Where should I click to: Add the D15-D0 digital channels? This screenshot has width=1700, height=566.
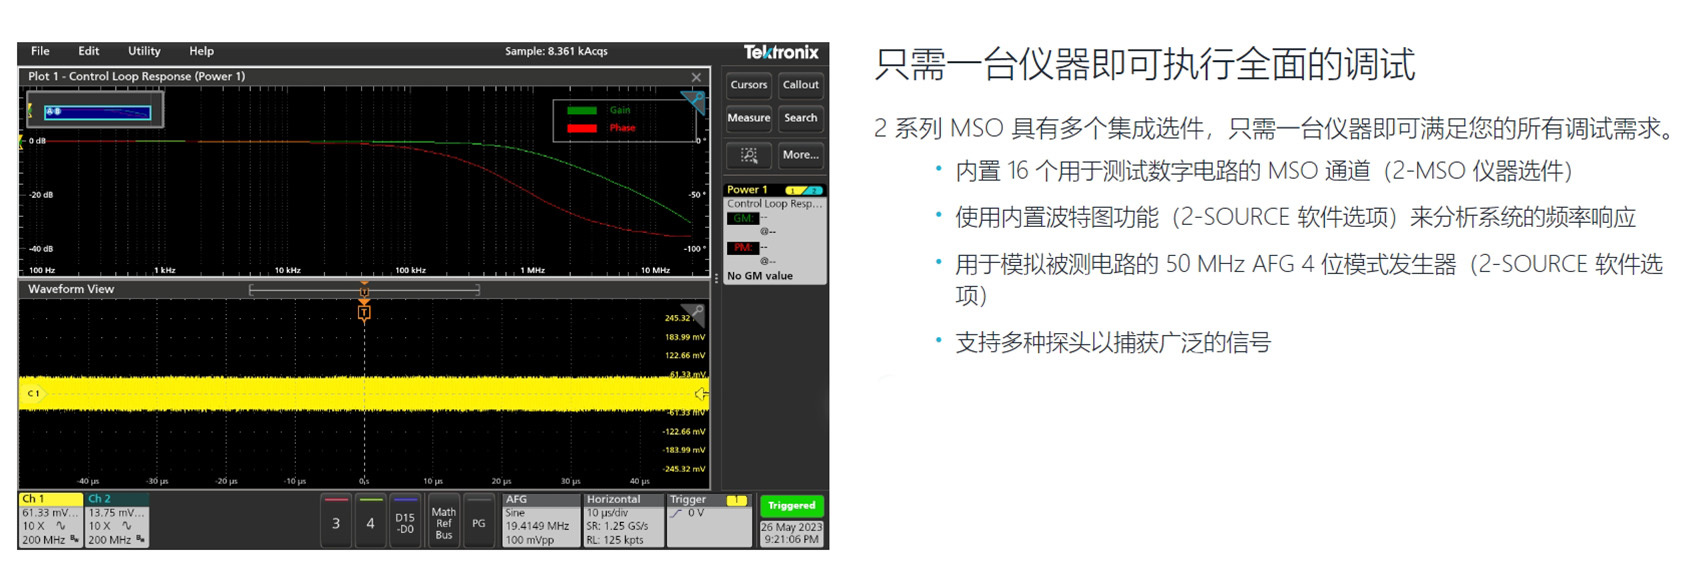(405, 520)
